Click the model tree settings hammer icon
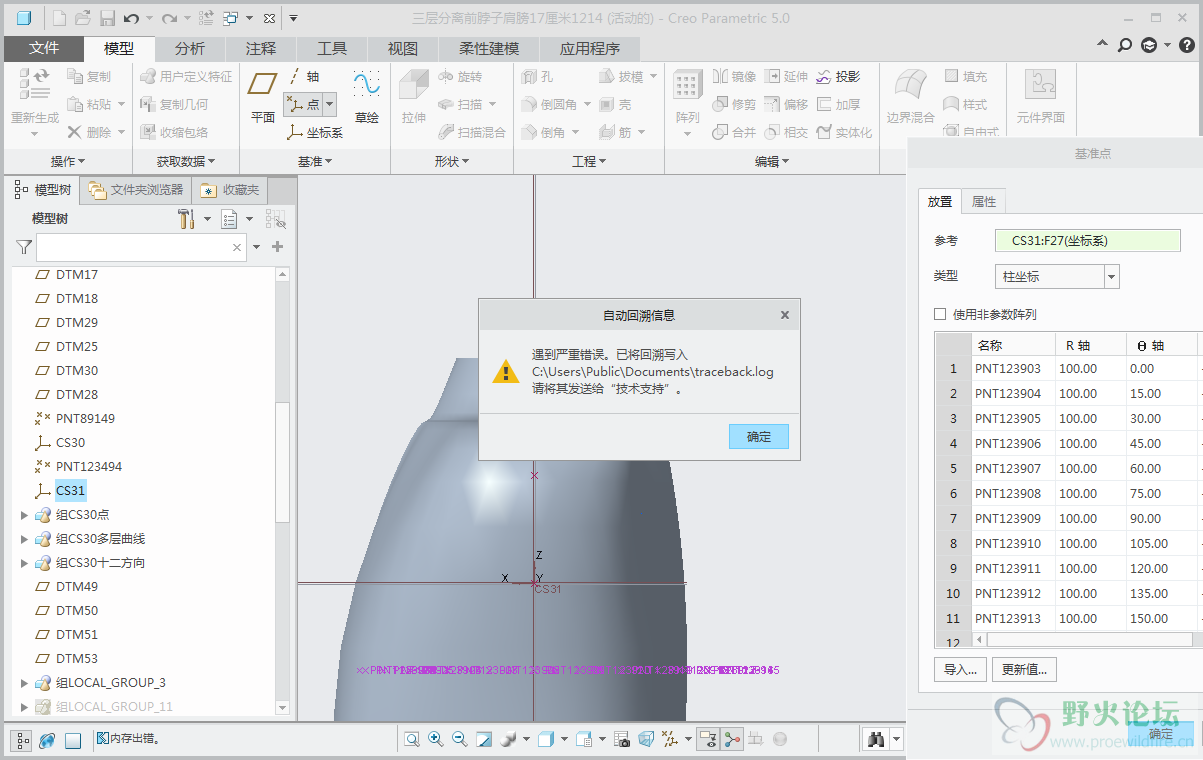The image size is (1203, 760). tap(186, 218)
